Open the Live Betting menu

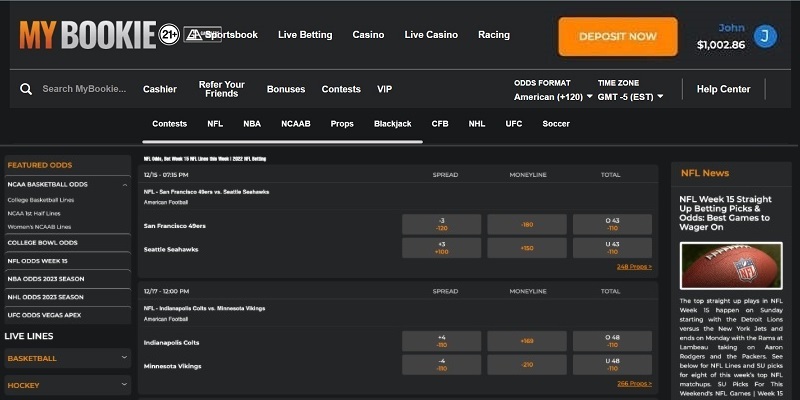(305, 35)
